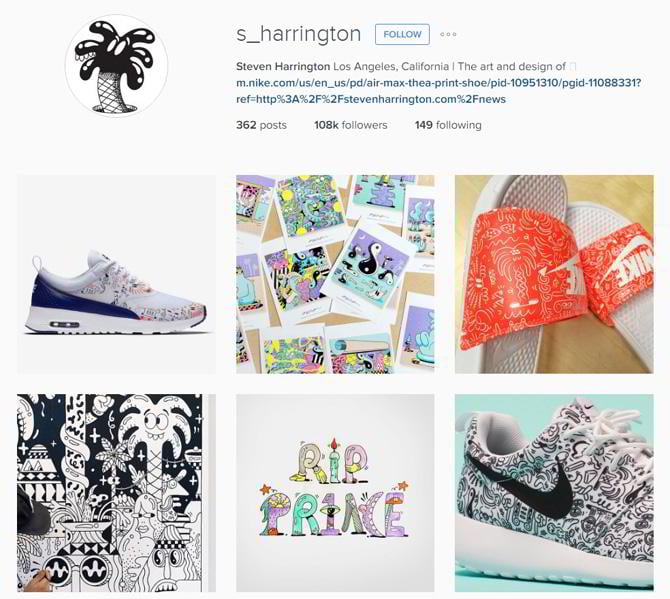Viewport: 670px width, 599px height.
Task: Open the three-dot more options menu
Action: point(448,35)
